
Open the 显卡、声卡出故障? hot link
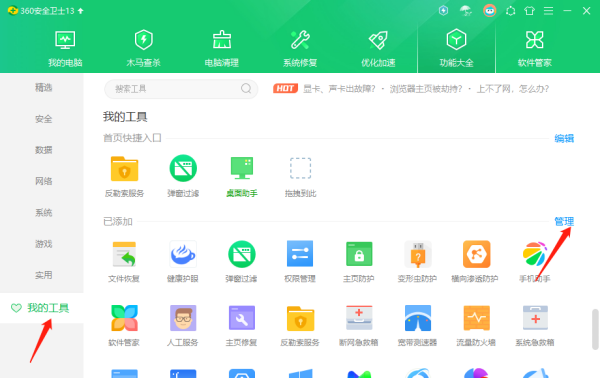[x=339, y=89]
